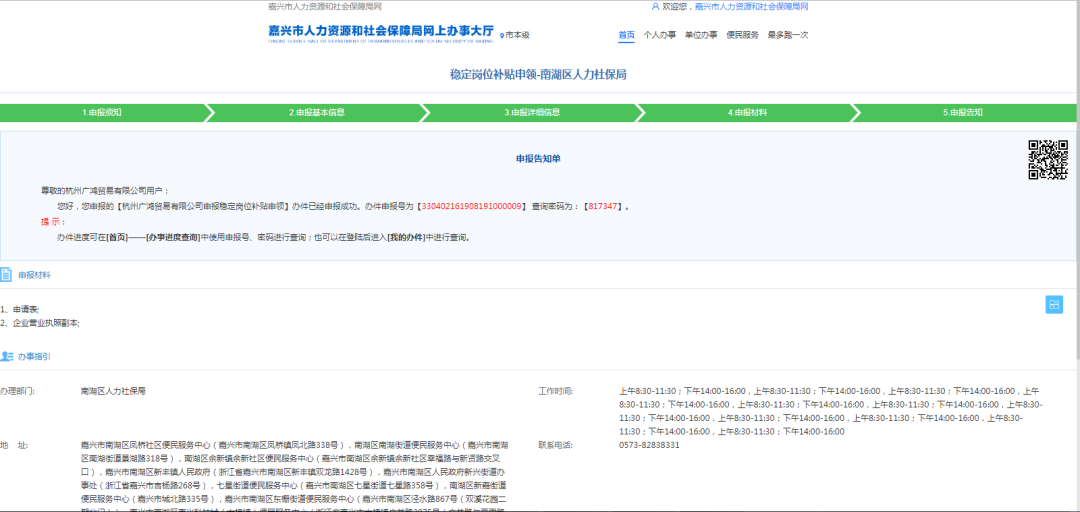The image size is (1080, 512).
Task: Jump to step 3.申报详细信息
Action: tap(532, 113)
